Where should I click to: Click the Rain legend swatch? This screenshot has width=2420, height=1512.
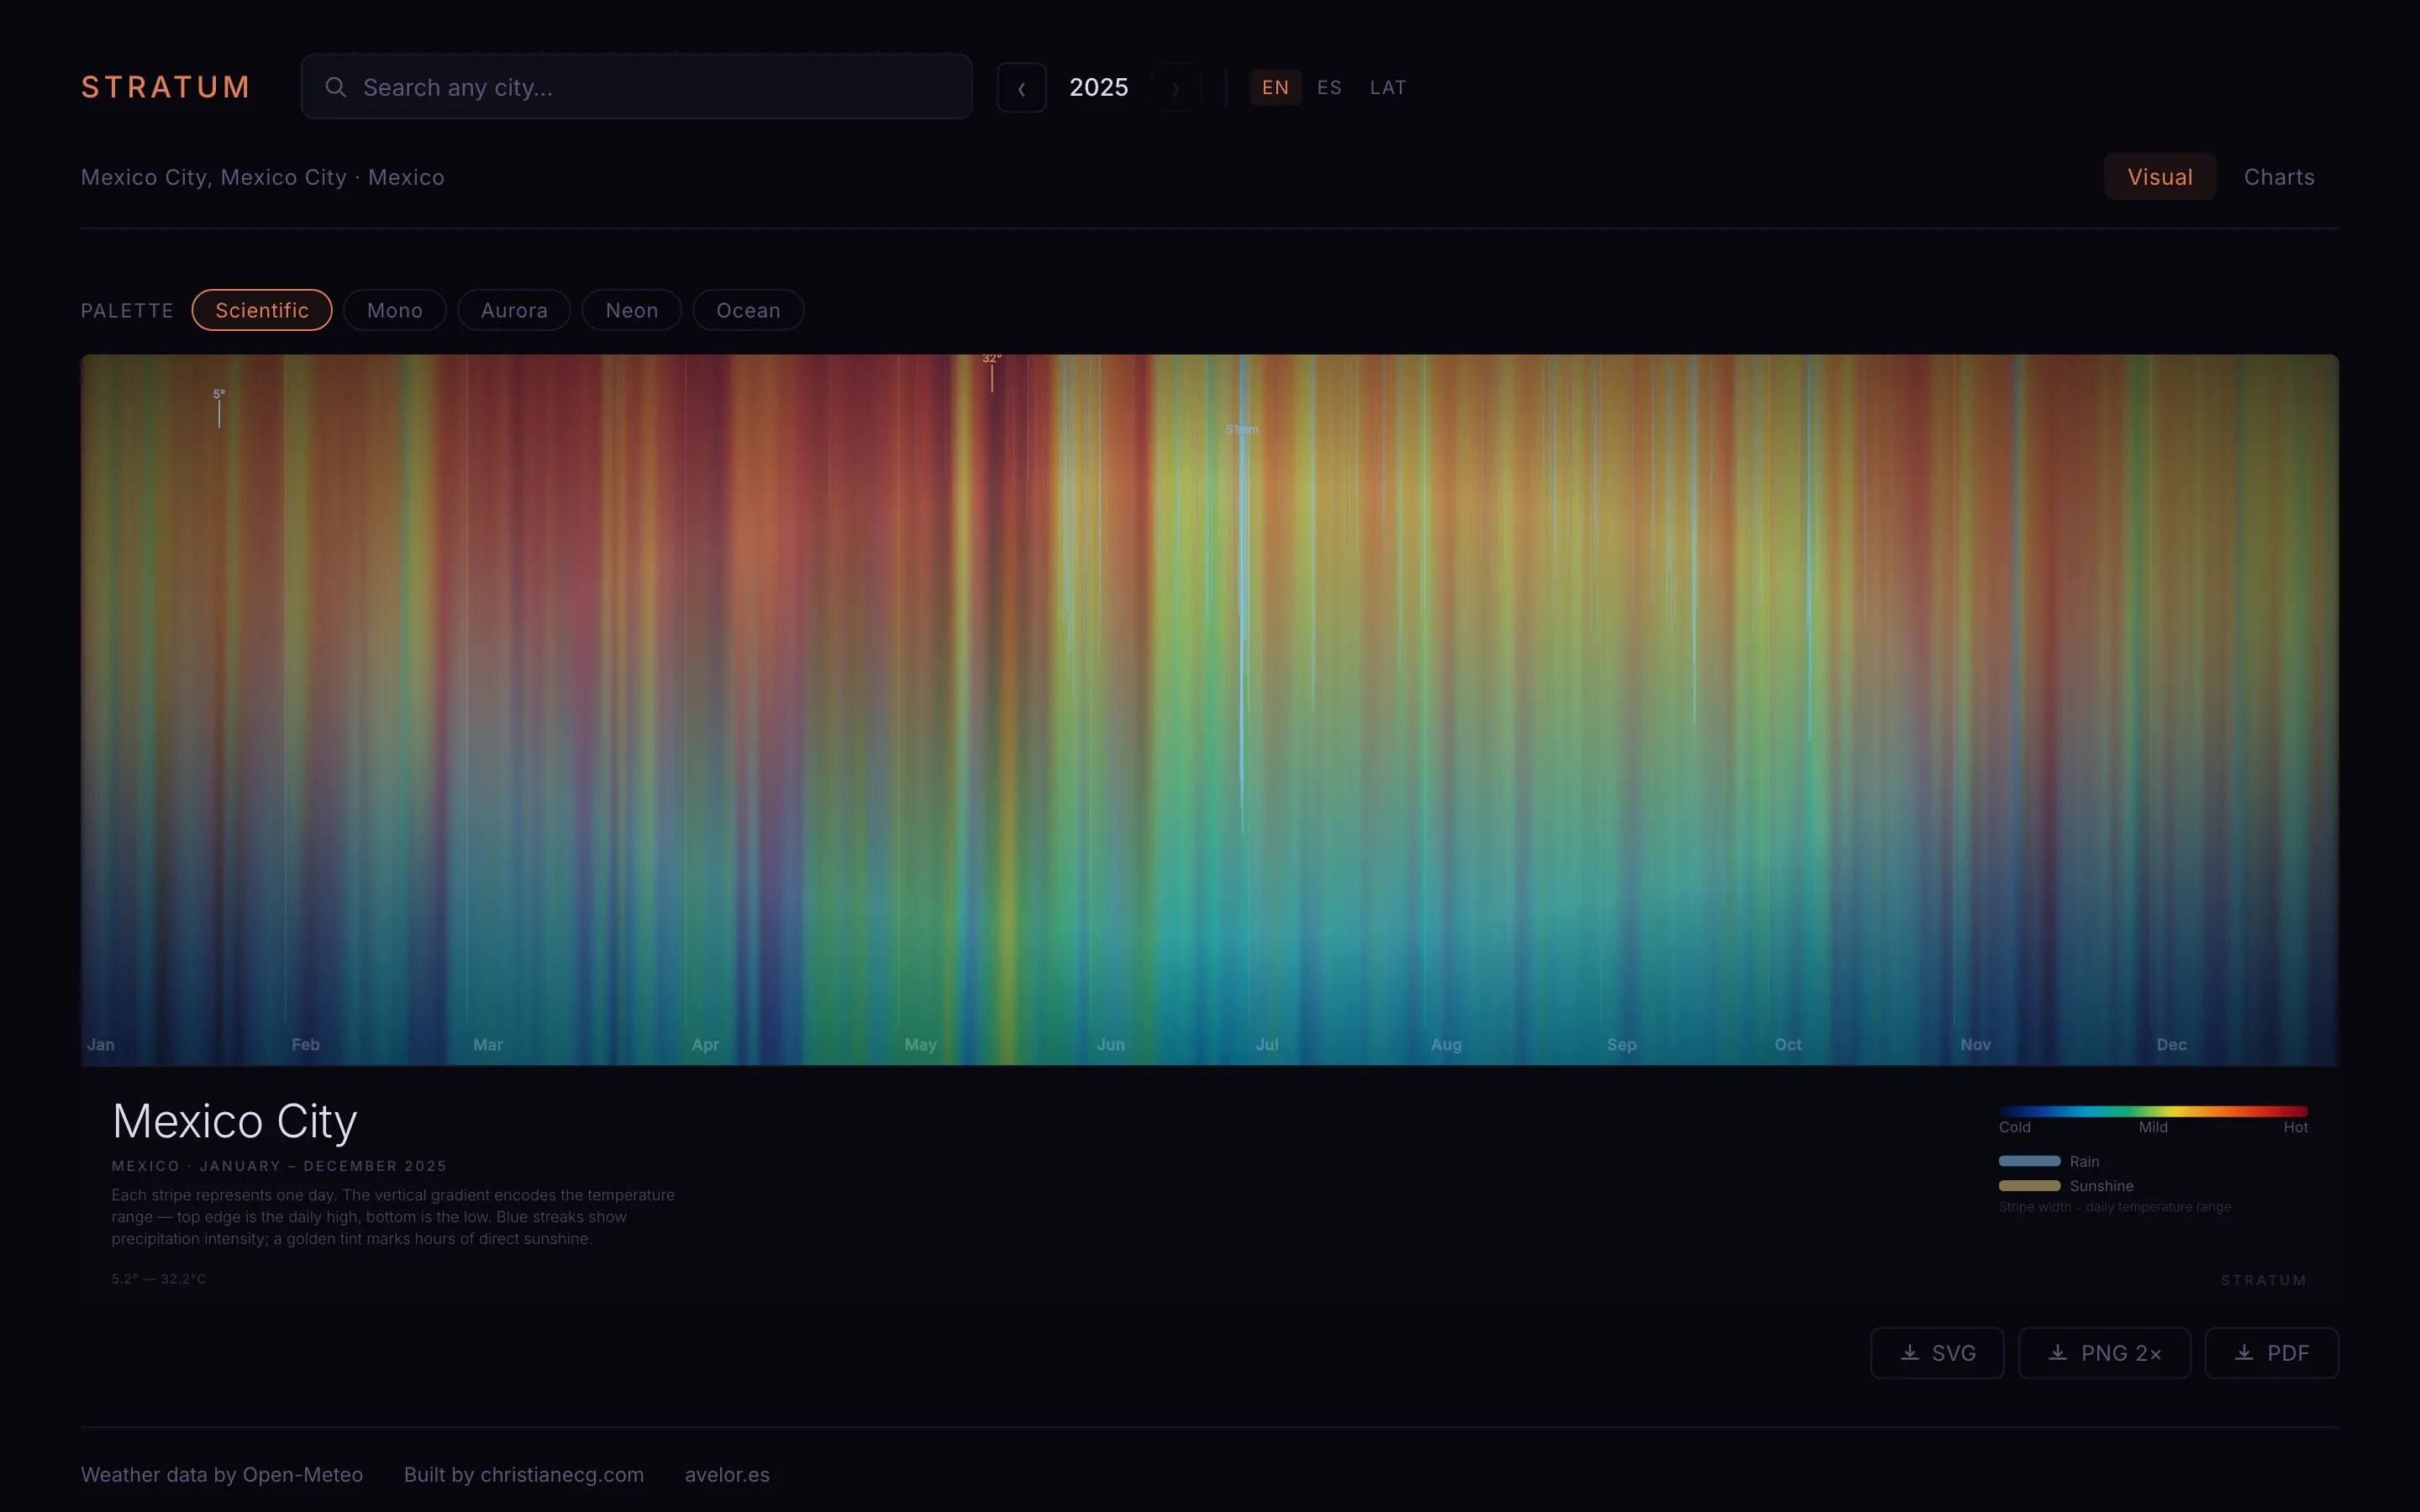point(2030,1161)
